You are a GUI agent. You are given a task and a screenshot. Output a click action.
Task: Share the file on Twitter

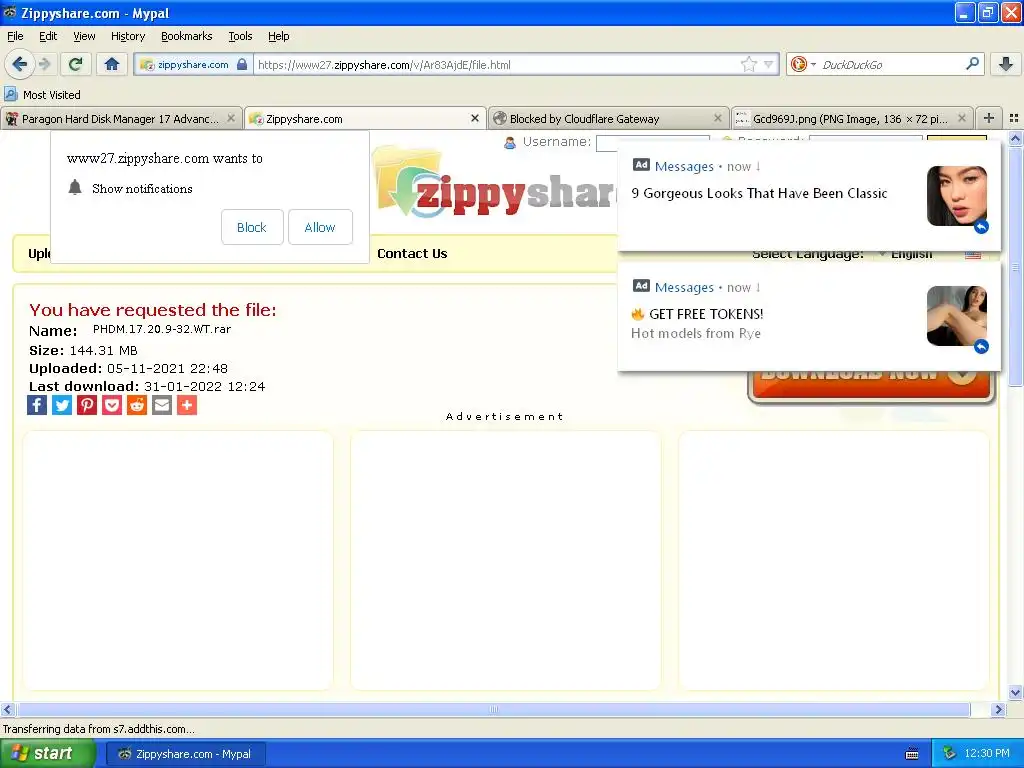[x=62, y=405]
